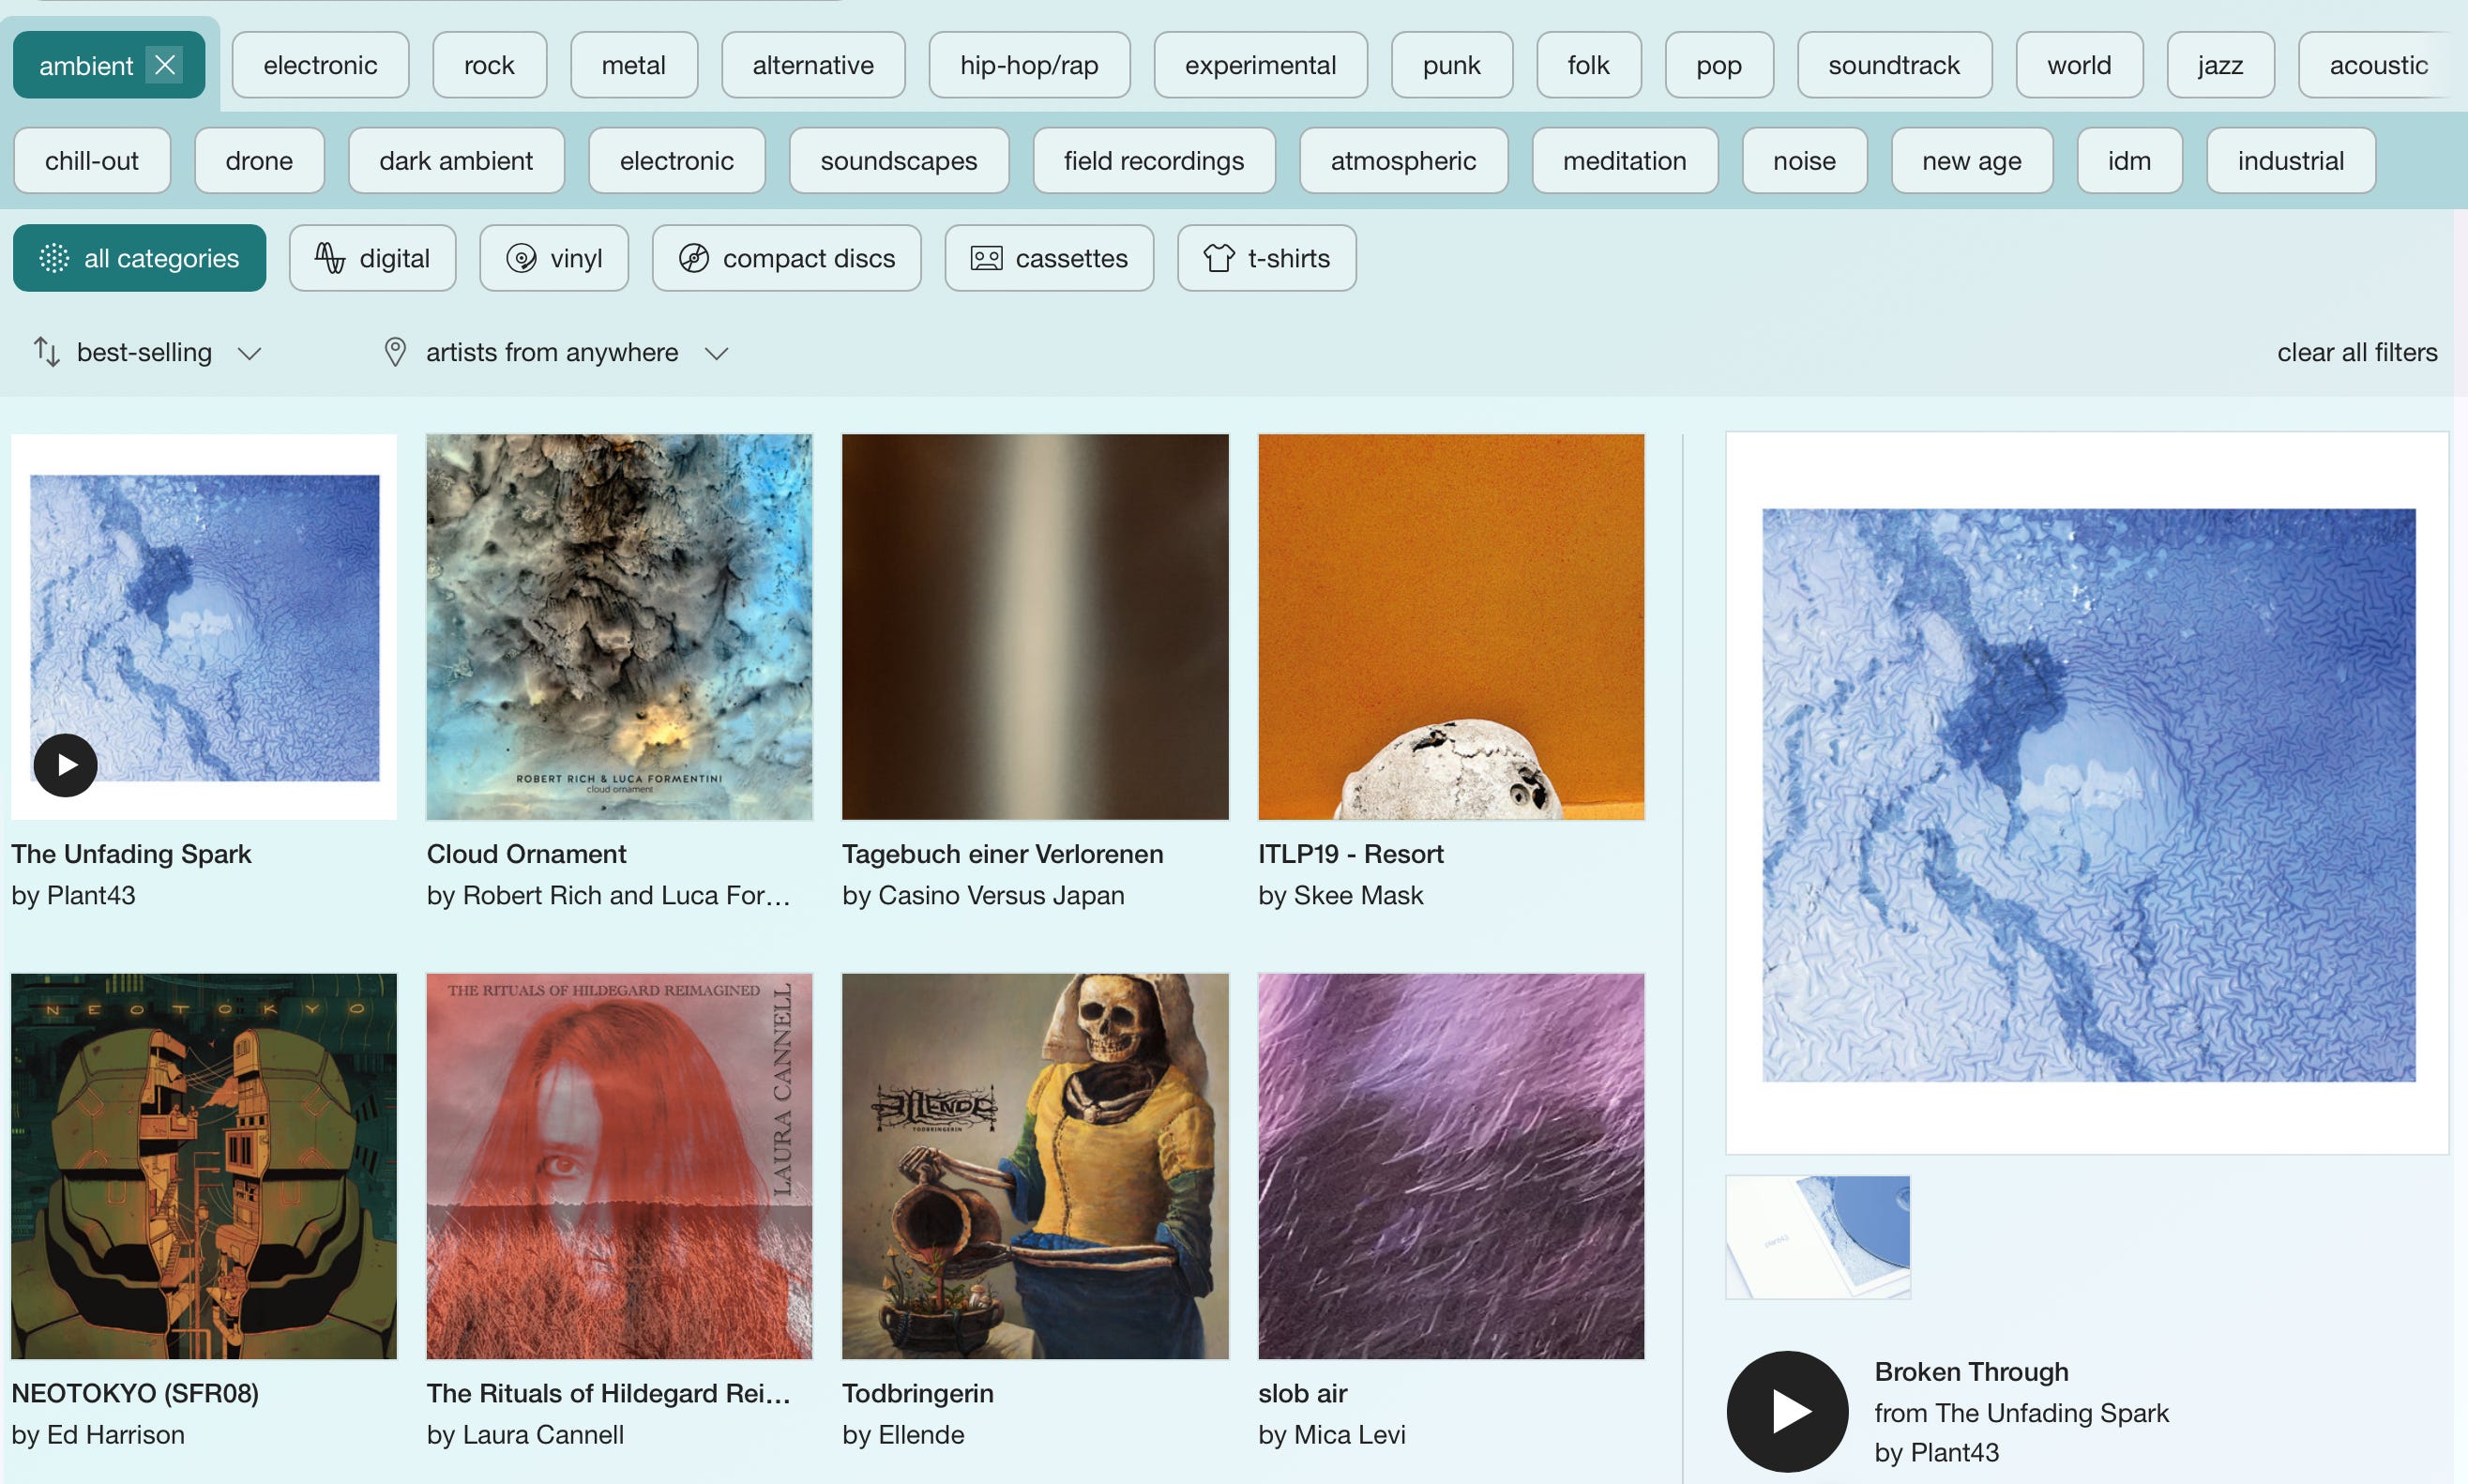Open the best-selling sort menu label

(x=144, y=352)
